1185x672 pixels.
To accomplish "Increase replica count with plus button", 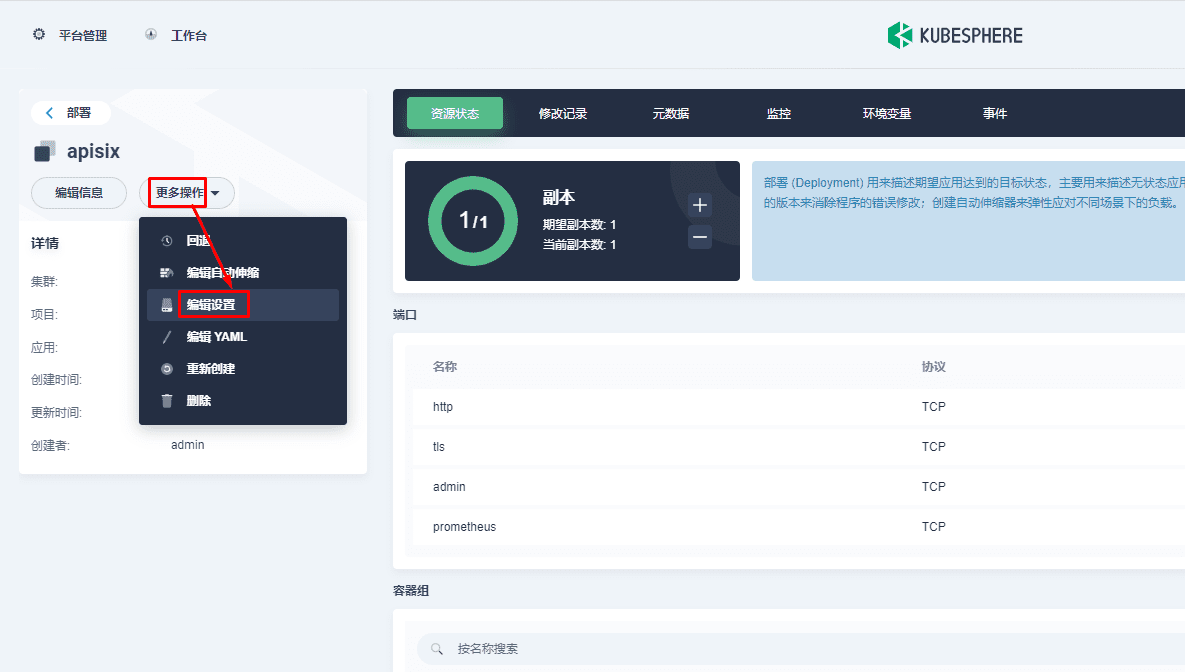I will point(700,205).
